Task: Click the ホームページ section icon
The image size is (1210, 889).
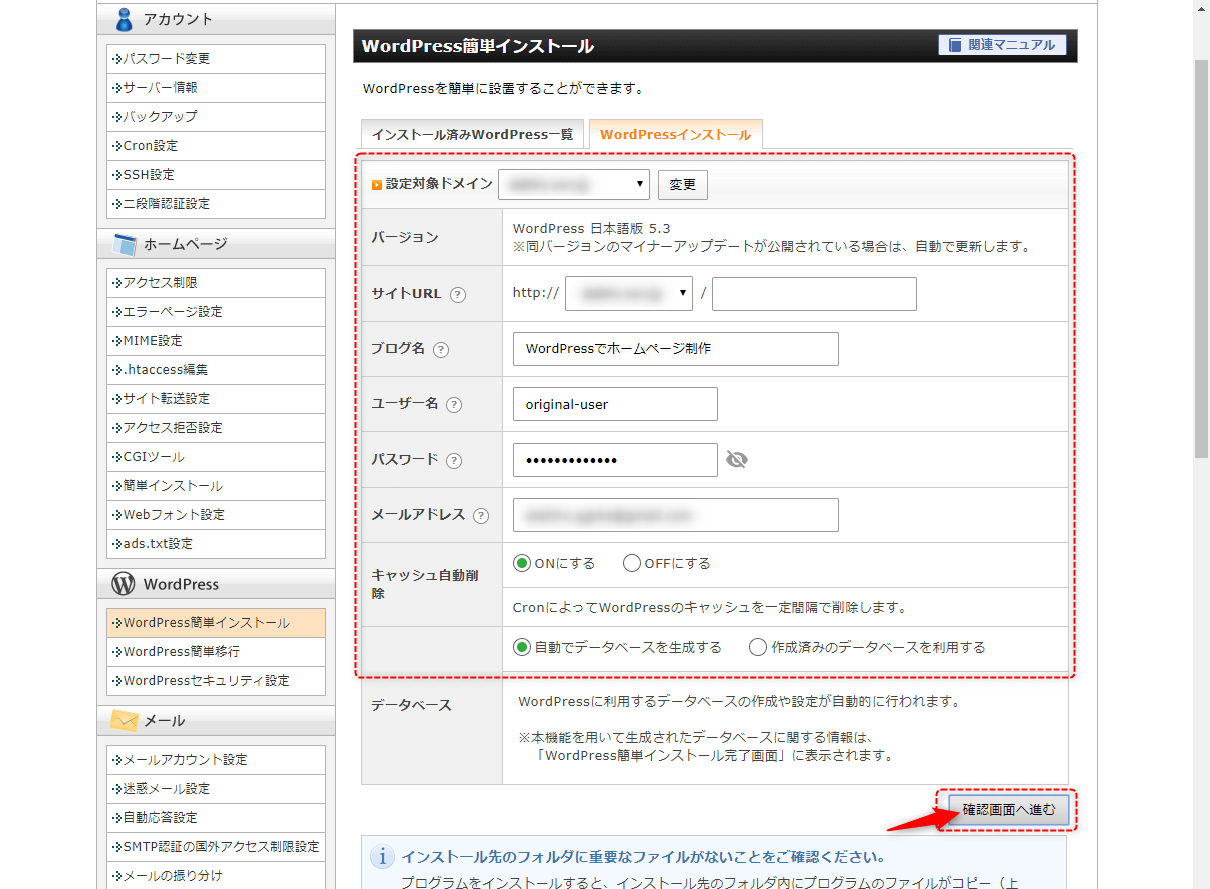Action: pyautogui.click(x=124, y=244)
